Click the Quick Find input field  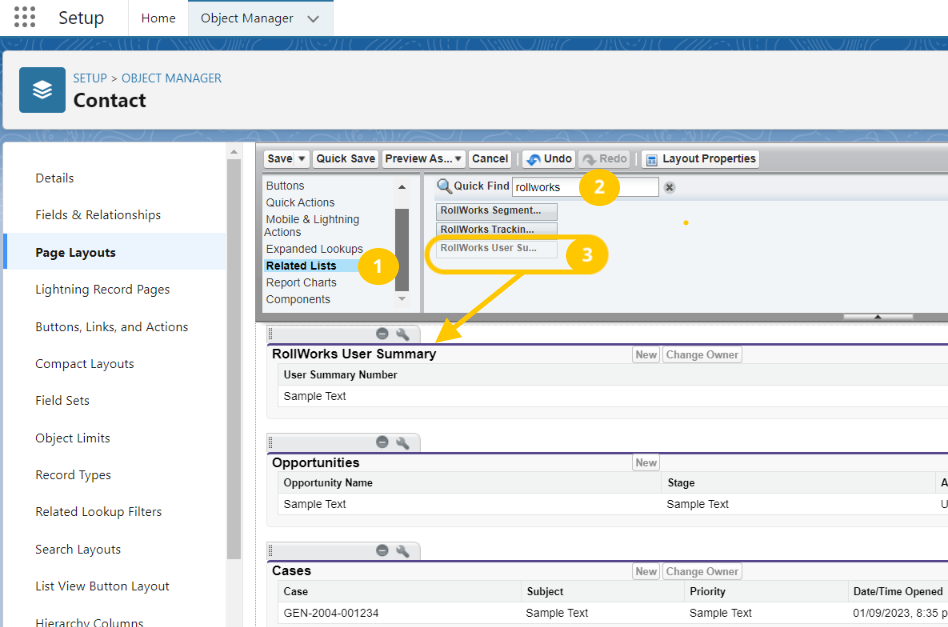pyautogui.click(x=585, y=187)
